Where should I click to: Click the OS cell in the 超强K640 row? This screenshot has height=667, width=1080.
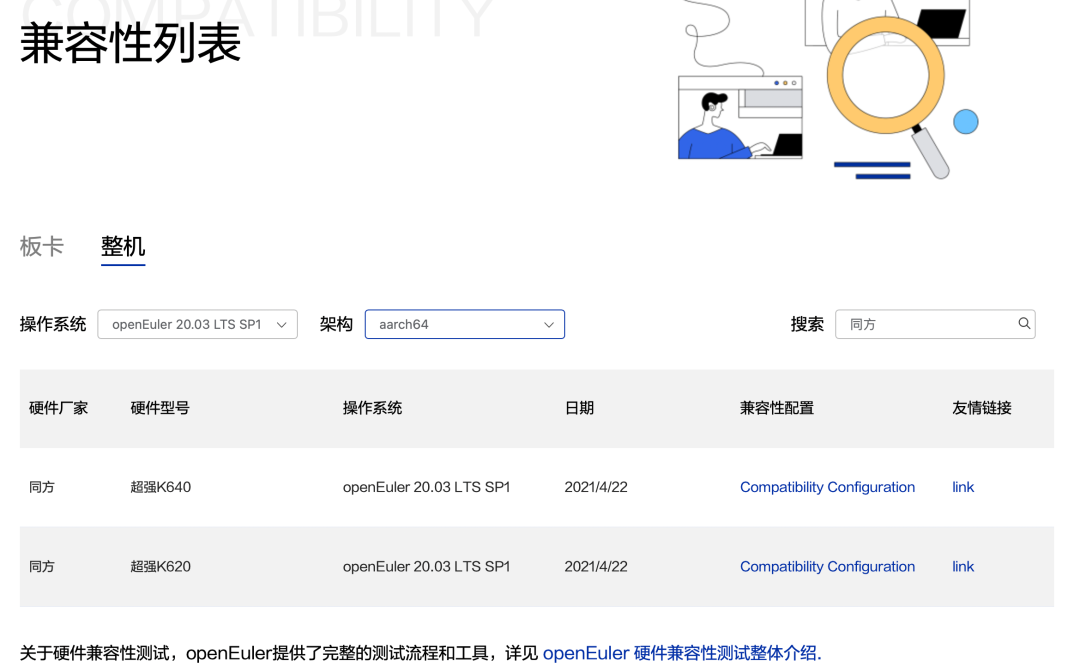tap(426, 487)
